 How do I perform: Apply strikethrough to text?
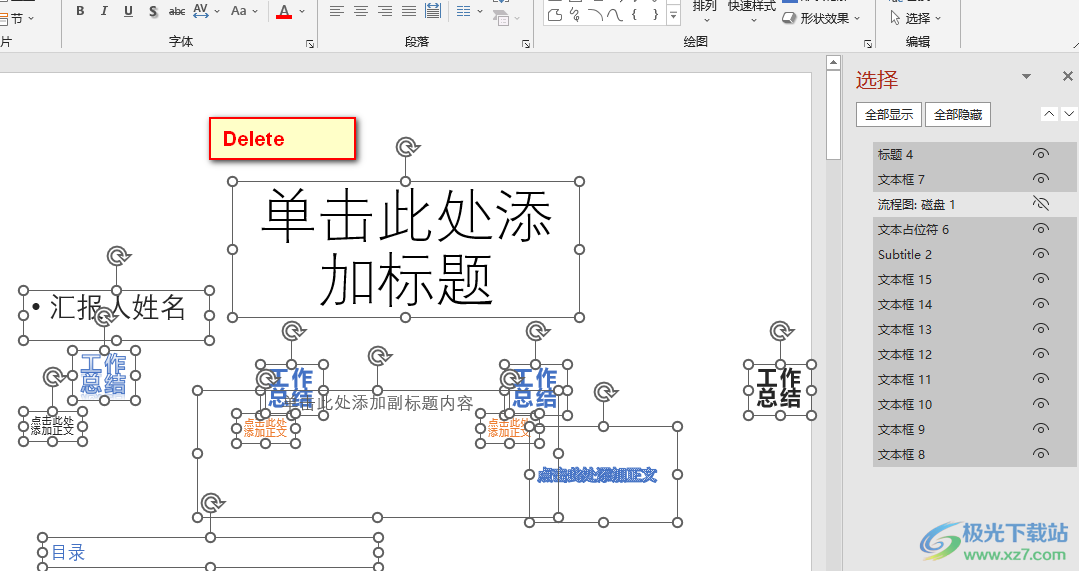click(177, 12)
